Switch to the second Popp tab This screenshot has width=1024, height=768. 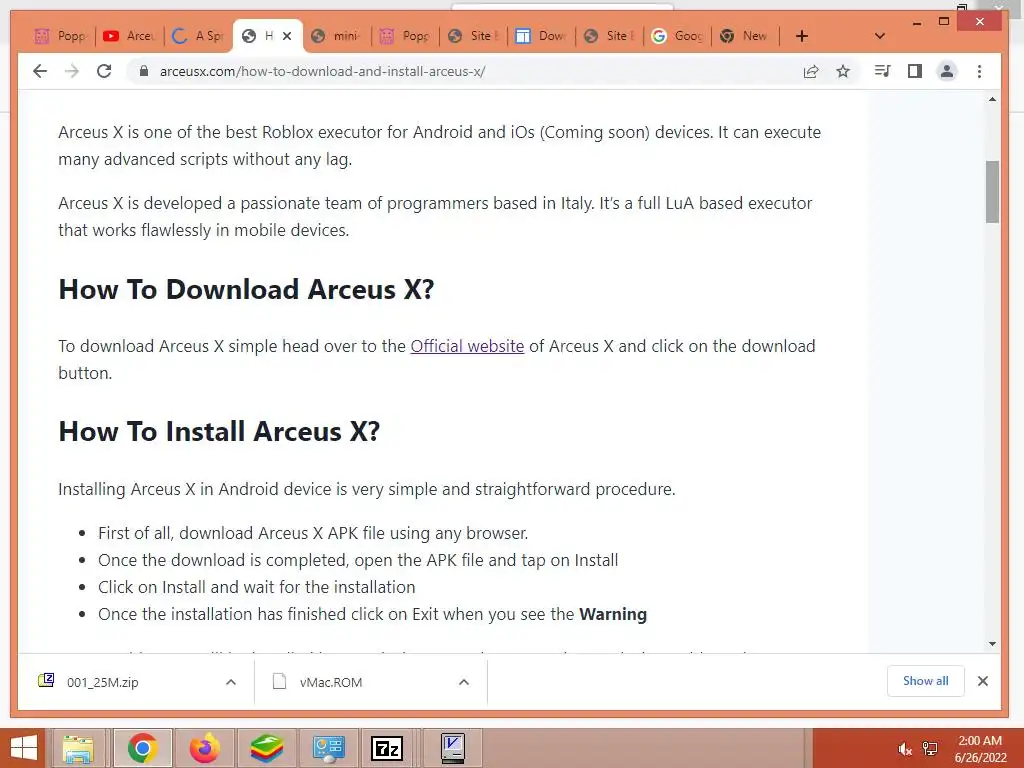point(406,36)
